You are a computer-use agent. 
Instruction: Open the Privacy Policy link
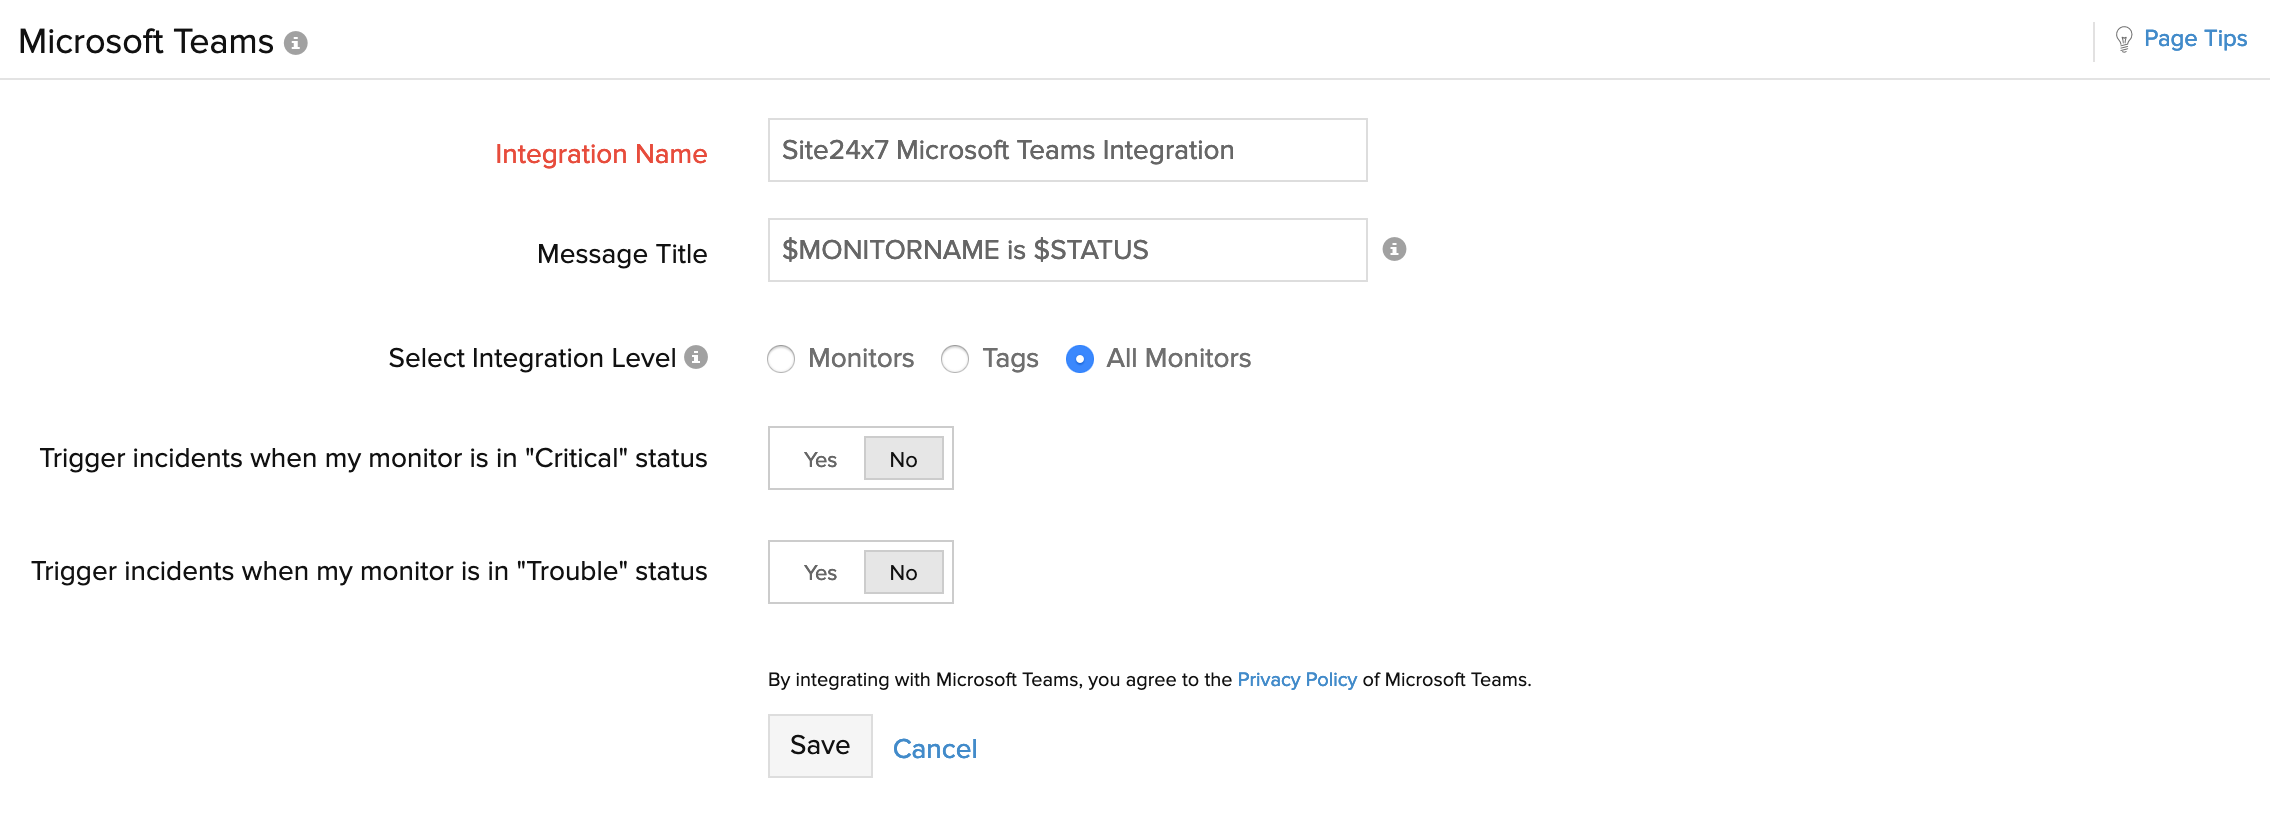click(x=1297, y=680)
